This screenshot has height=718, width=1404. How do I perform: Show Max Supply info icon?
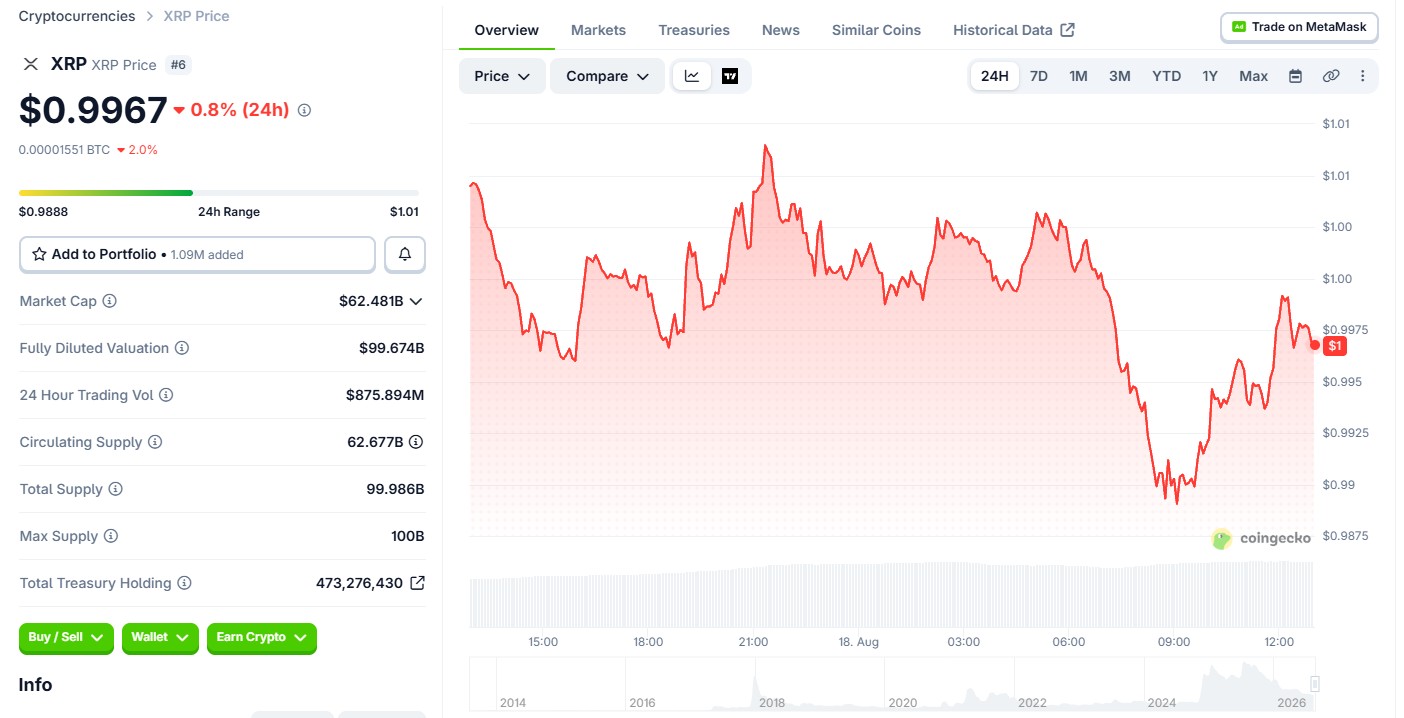[111, 536]
